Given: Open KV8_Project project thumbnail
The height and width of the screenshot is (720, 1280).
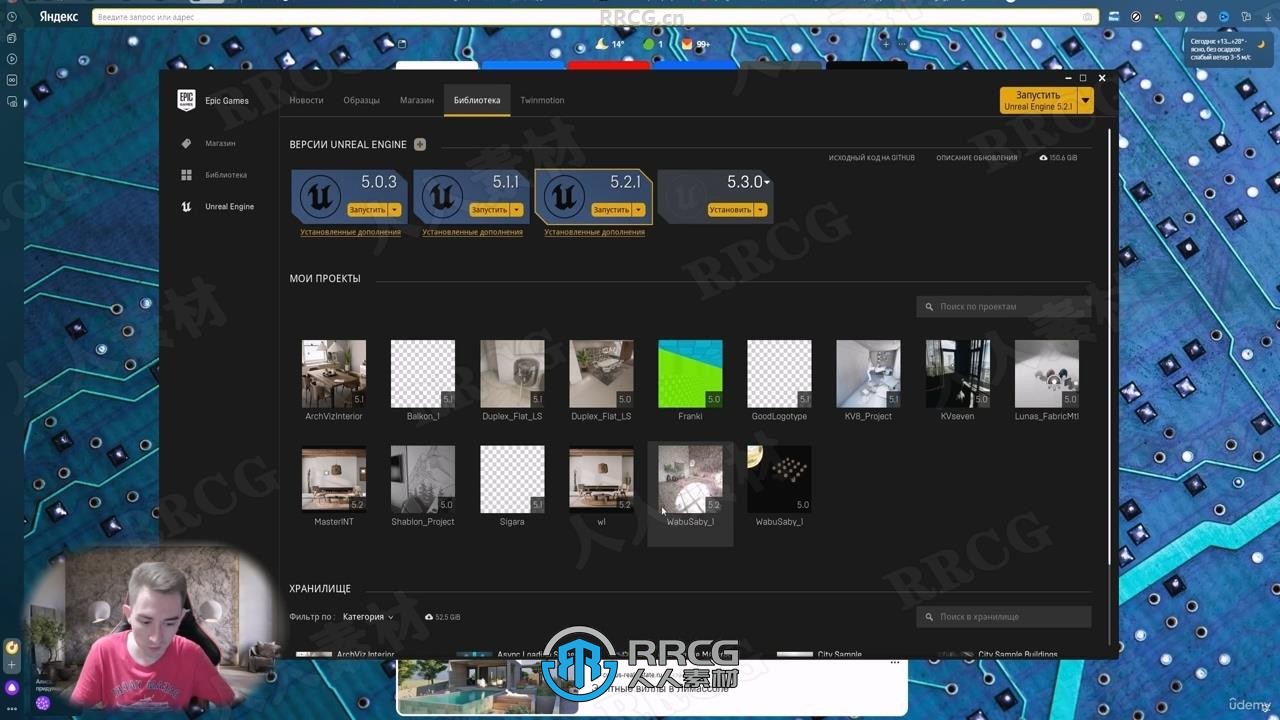Looking at the screenshot, I should [868, 373].
